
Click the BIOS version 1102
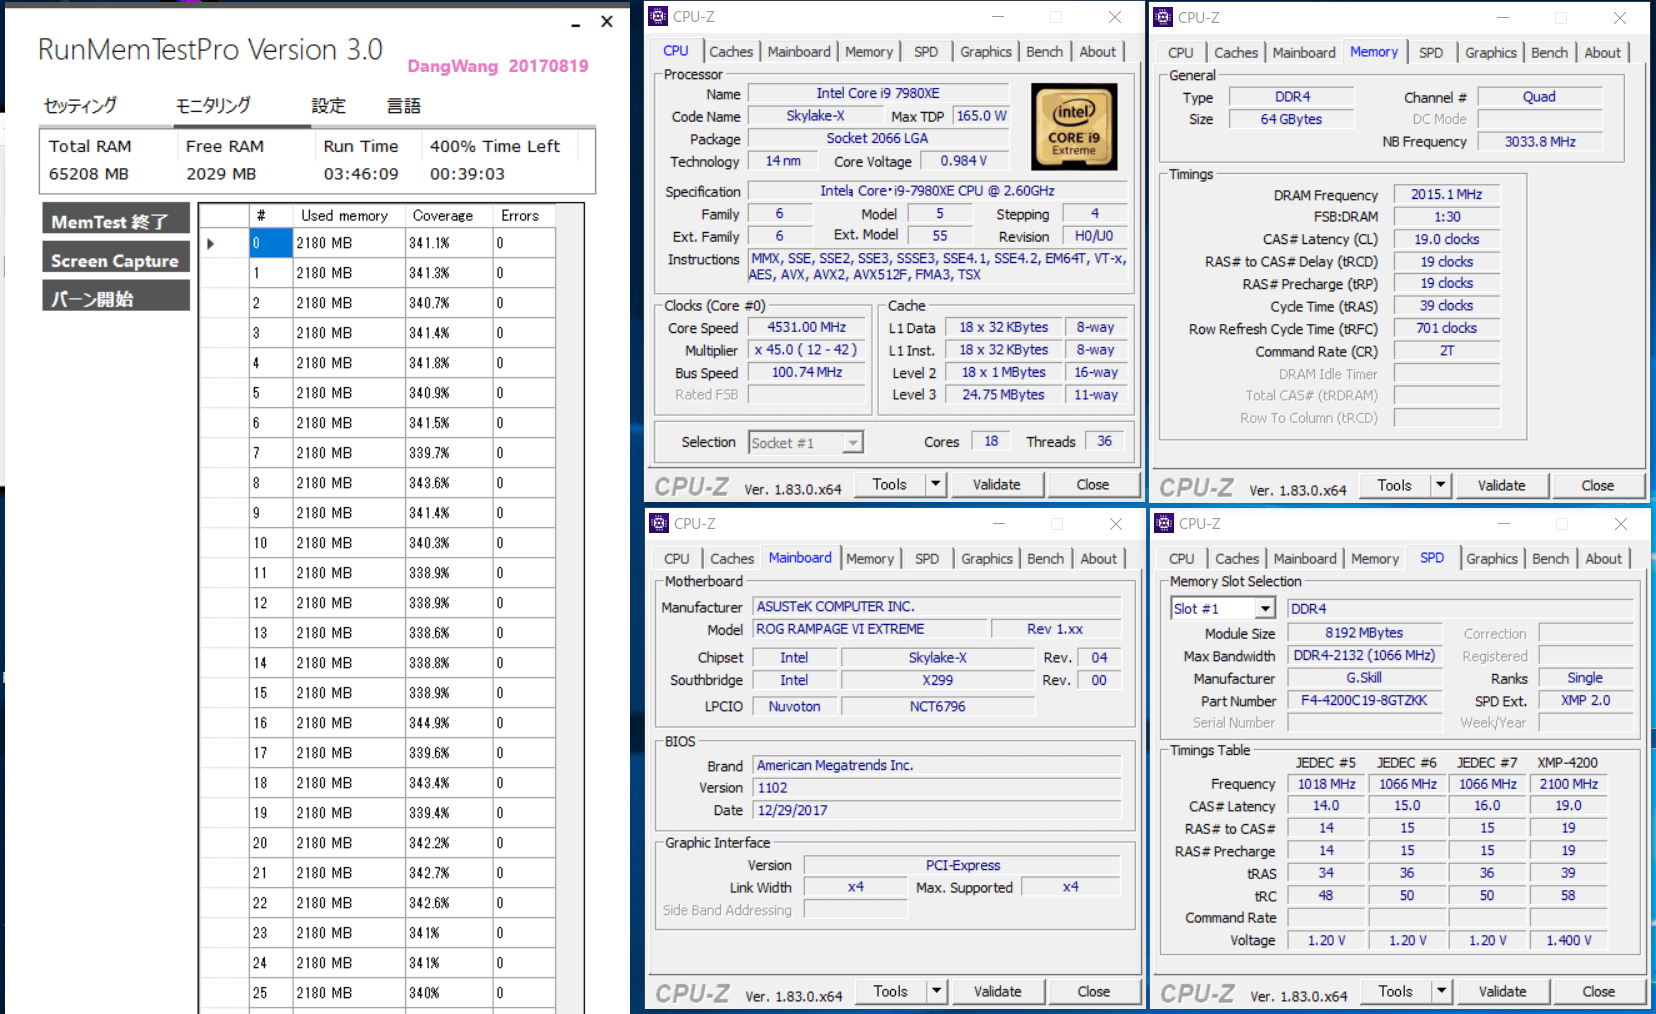[936, 787]
